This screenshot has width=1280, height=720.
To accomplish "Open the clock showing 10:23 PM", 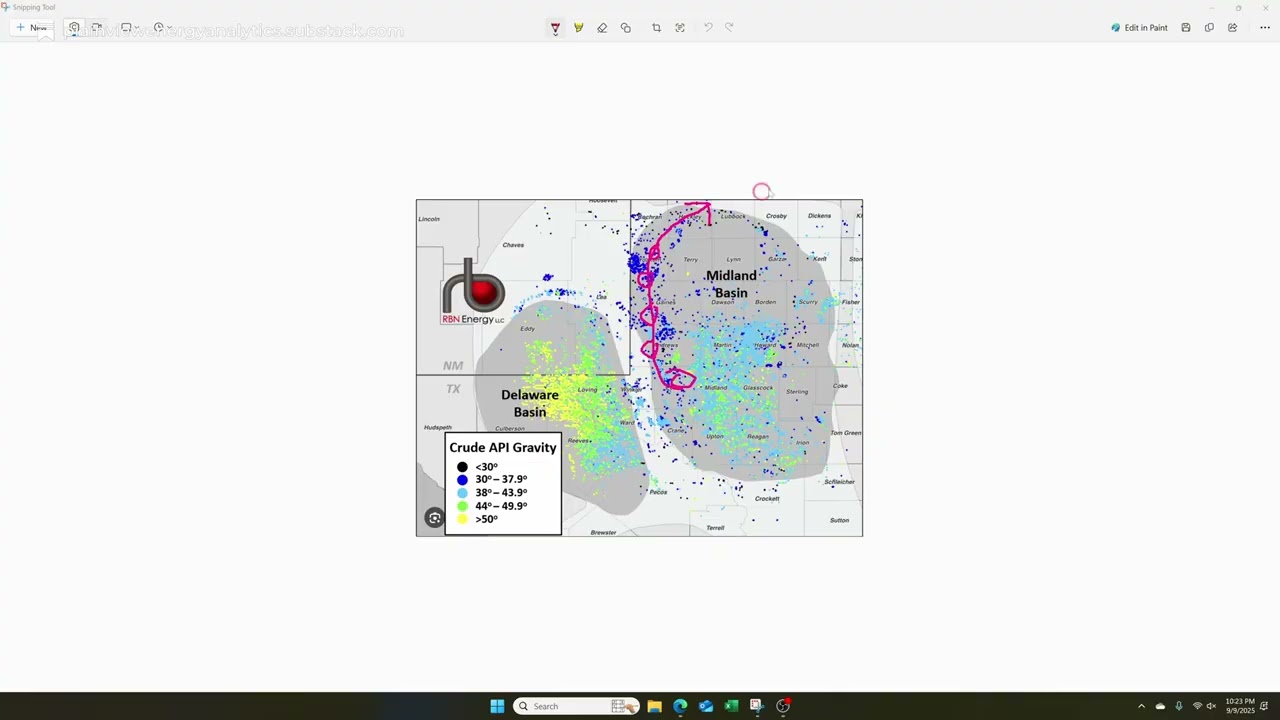I will pyautogui.click(x=1239, y=706).
